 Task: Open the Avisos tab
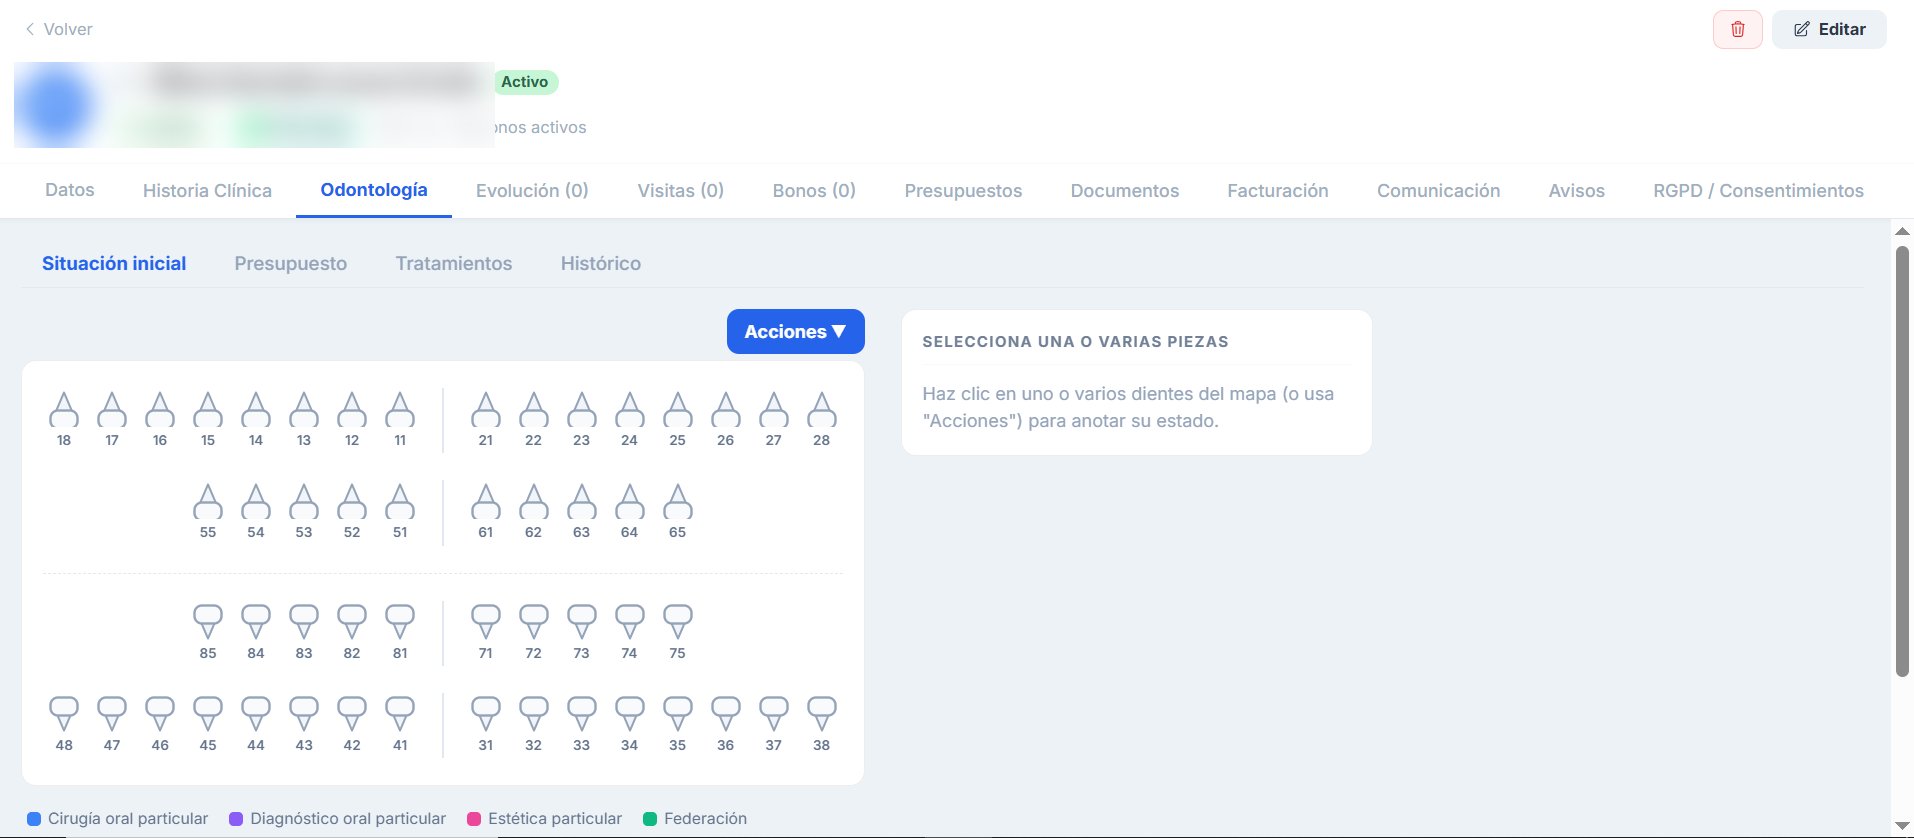coord(1577,190)
